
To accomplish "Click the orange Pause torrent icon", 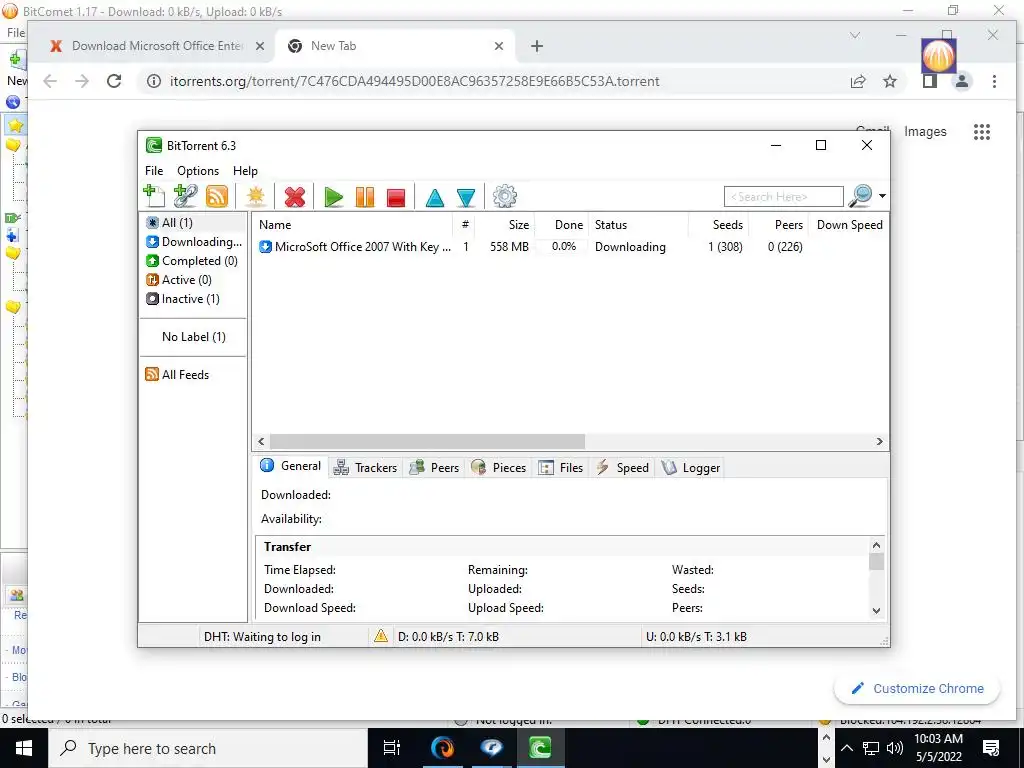I will coord(364,197).
